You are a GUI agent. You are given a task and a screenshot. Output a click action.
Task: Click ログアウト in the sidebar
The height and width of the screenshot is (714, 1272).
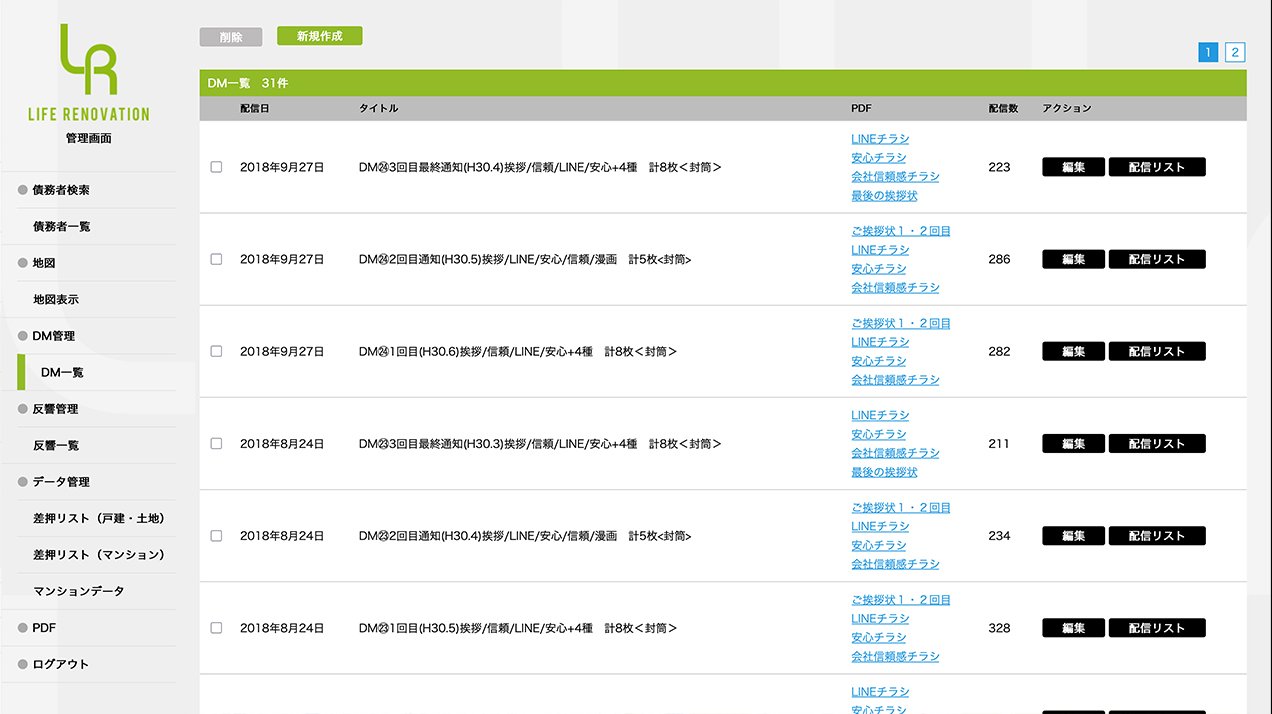pyautogui.click(x=61, y=664)
